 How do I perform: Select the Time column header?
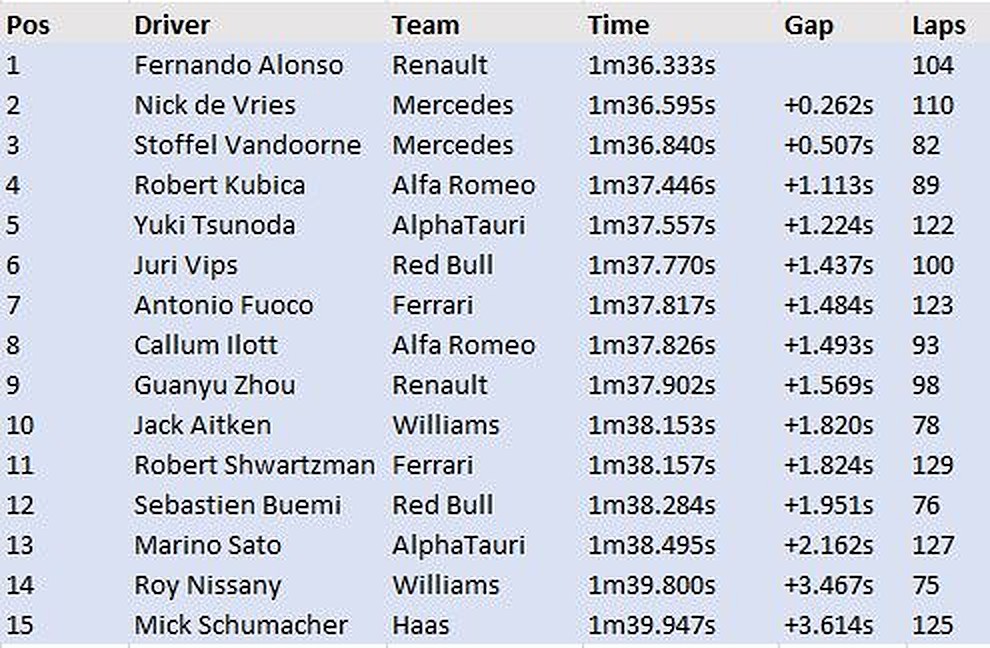[x=618, y=25]
